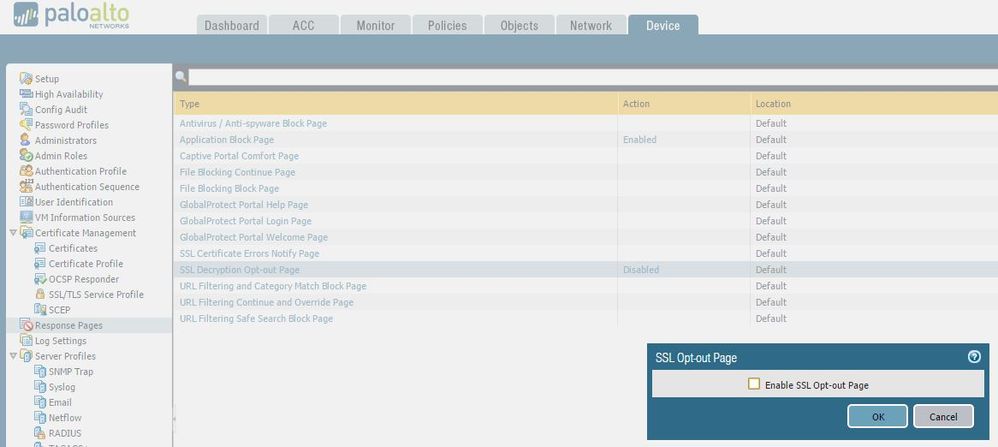Image resolution: width=998 pixels, height=447 pixels.
Task: Switch to the ACC tab
Action: tap(303, 25)
